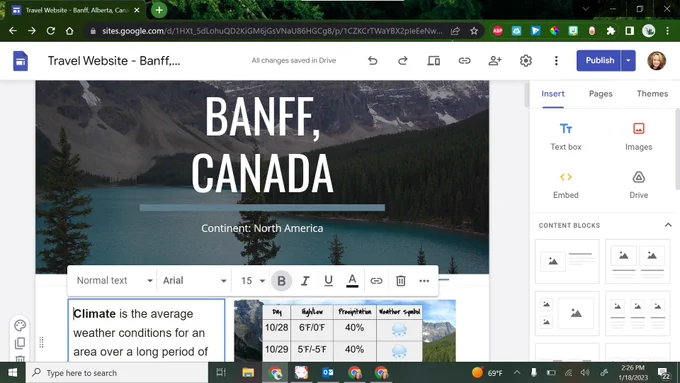Screen dimensions: 680x383
Task: Choose the two small plus large image block
Action: tap(567, 313)
